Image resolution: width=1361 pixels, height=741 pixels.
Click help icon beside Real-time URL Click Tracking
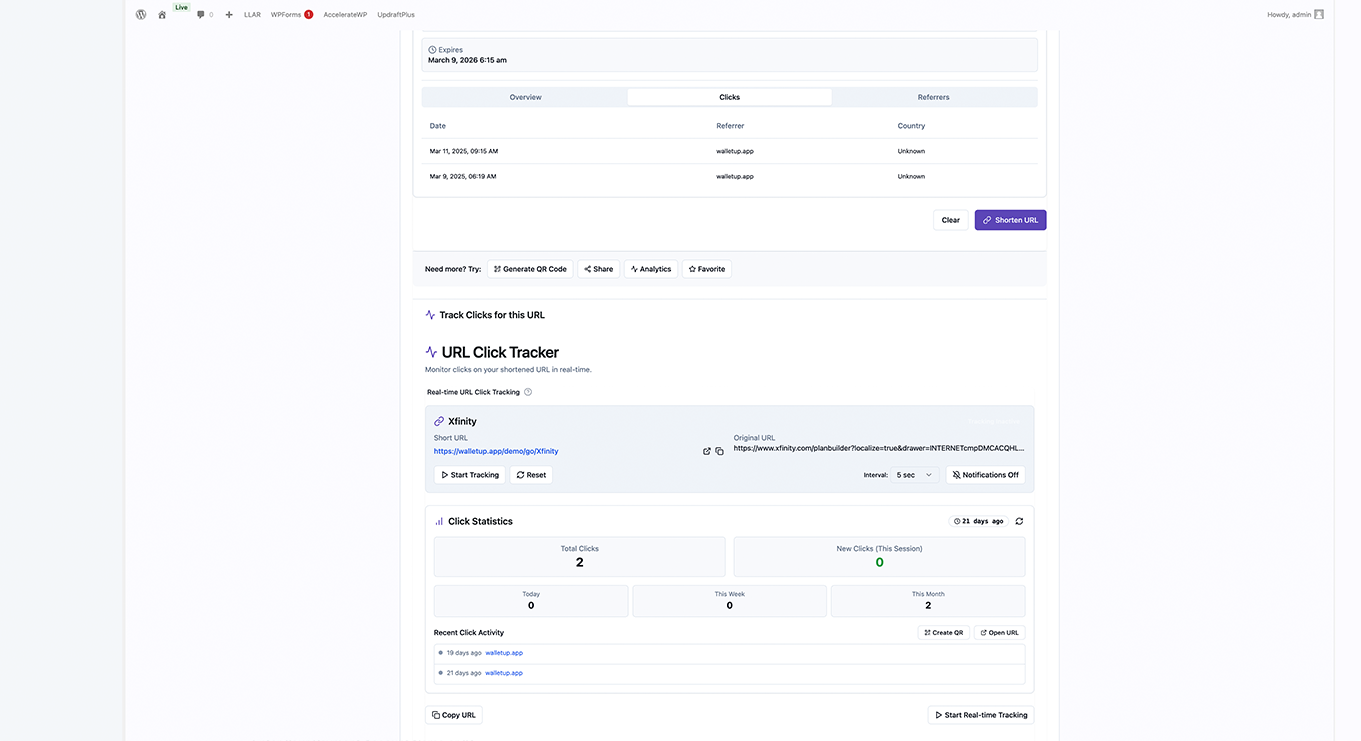528,392
